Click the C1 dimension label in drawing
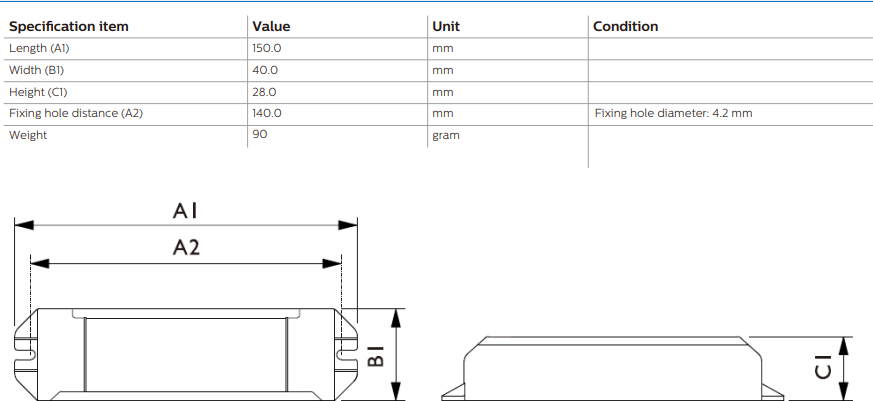873x401 pixels. (823, 368)
